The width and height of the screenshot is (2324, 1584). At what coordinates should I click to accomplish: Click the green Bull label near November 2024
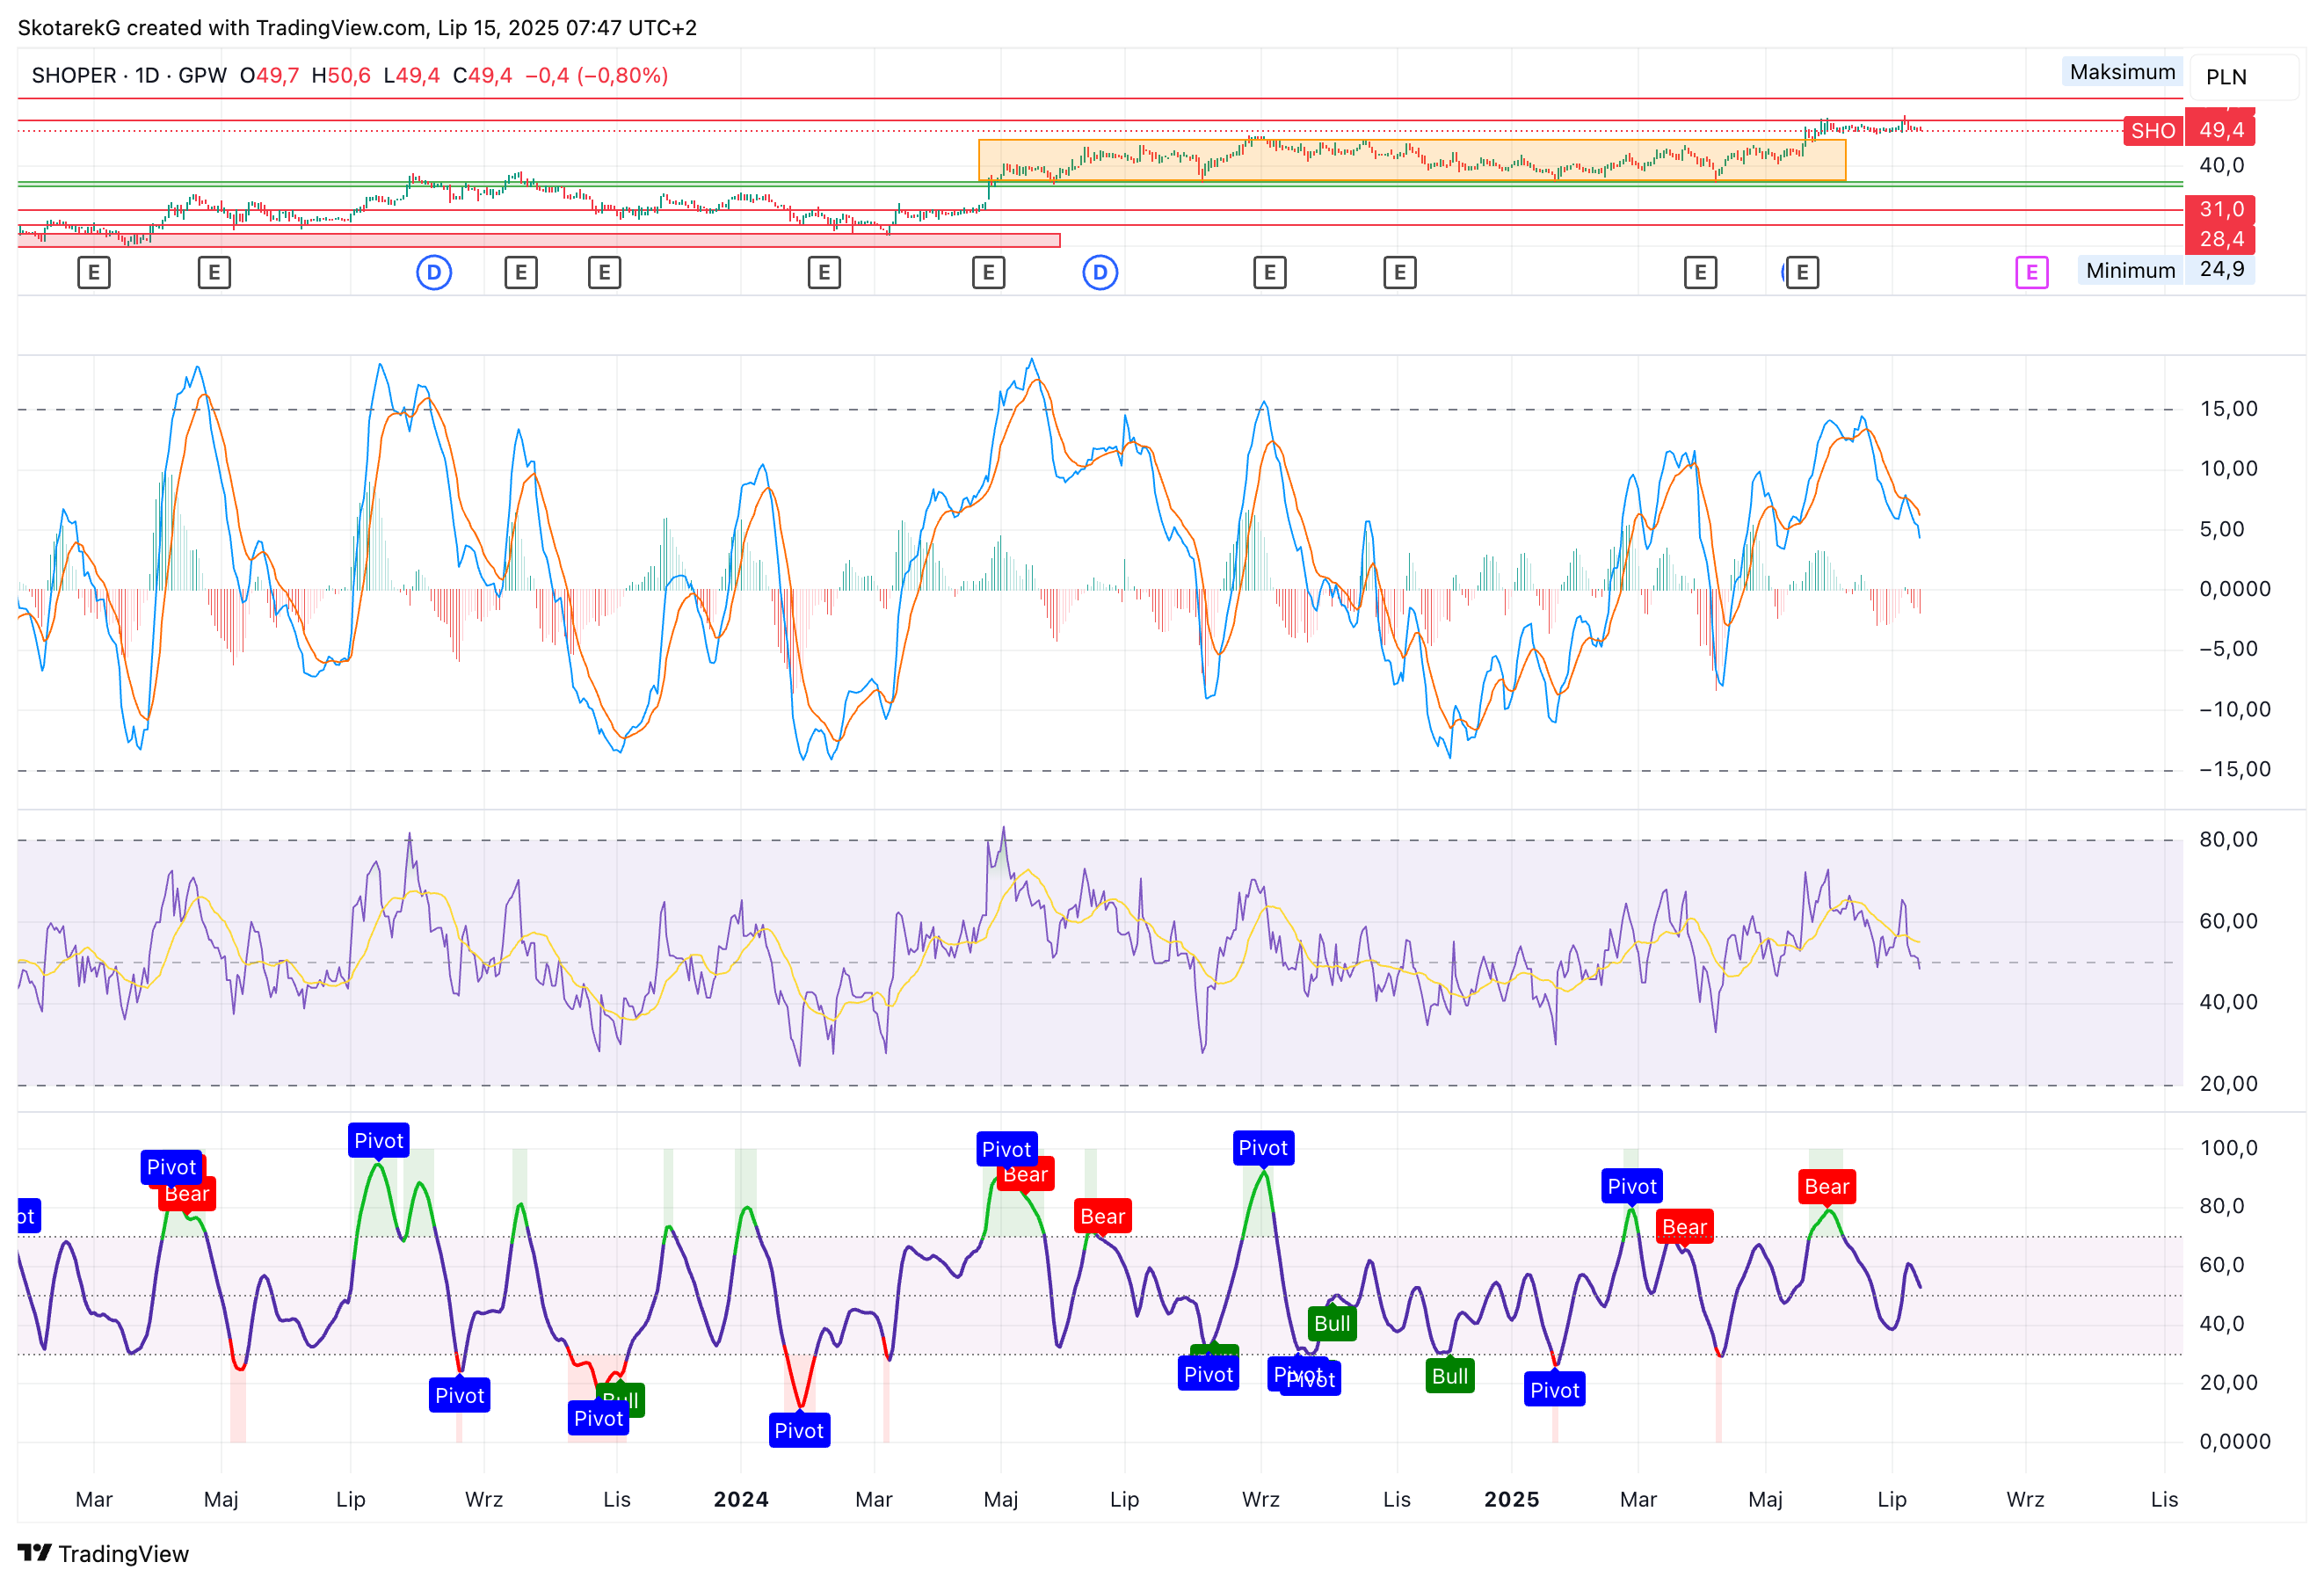click(1450, 1376)
